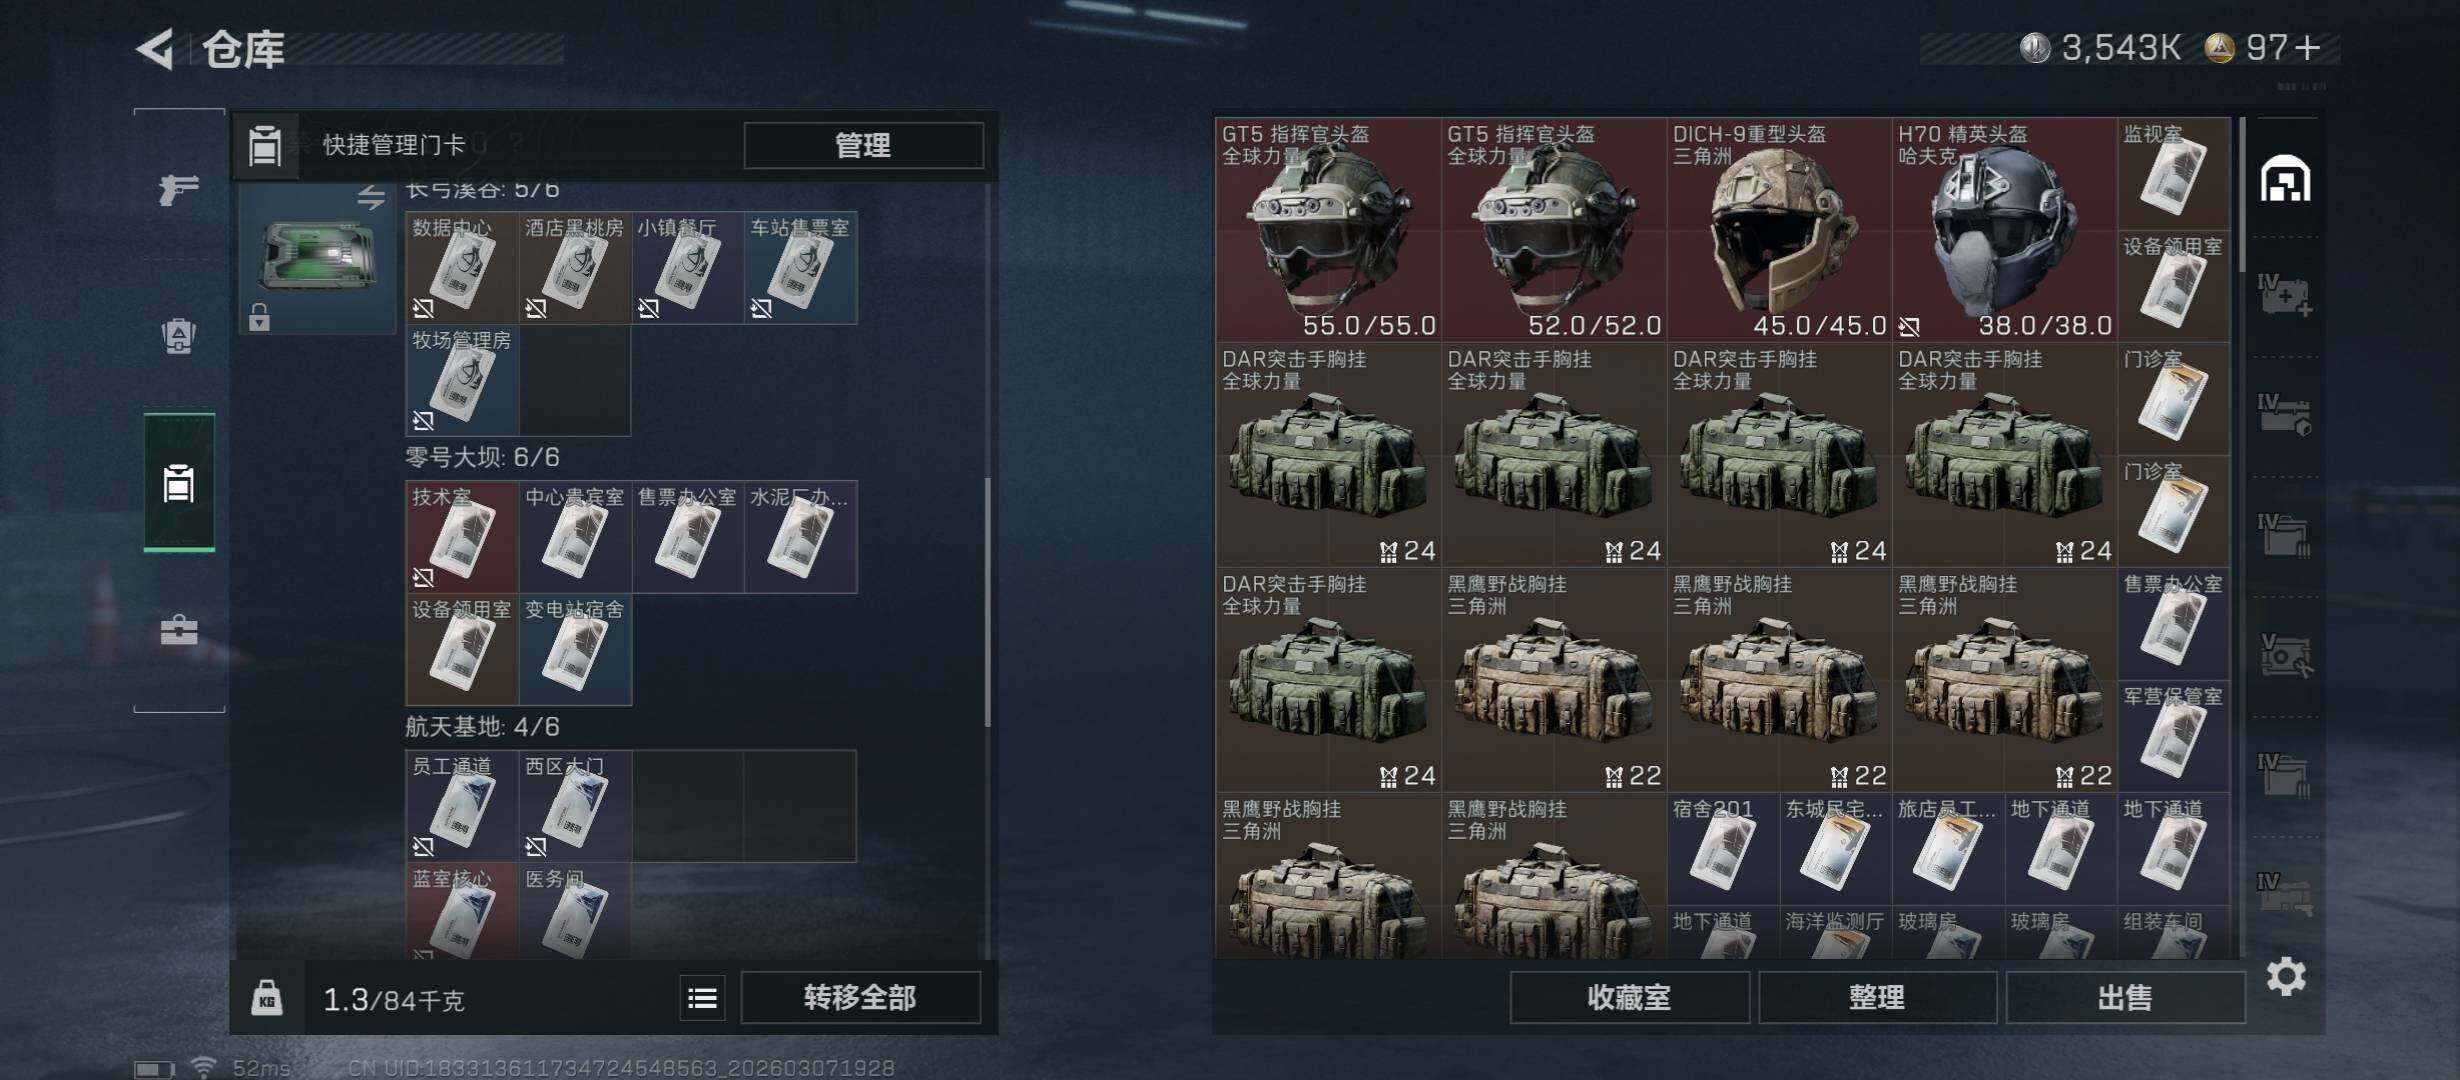The height and width of the screenshot is (1080, 2460).
Task: Open the weapons category pistol icon
Action: (179, 188)
